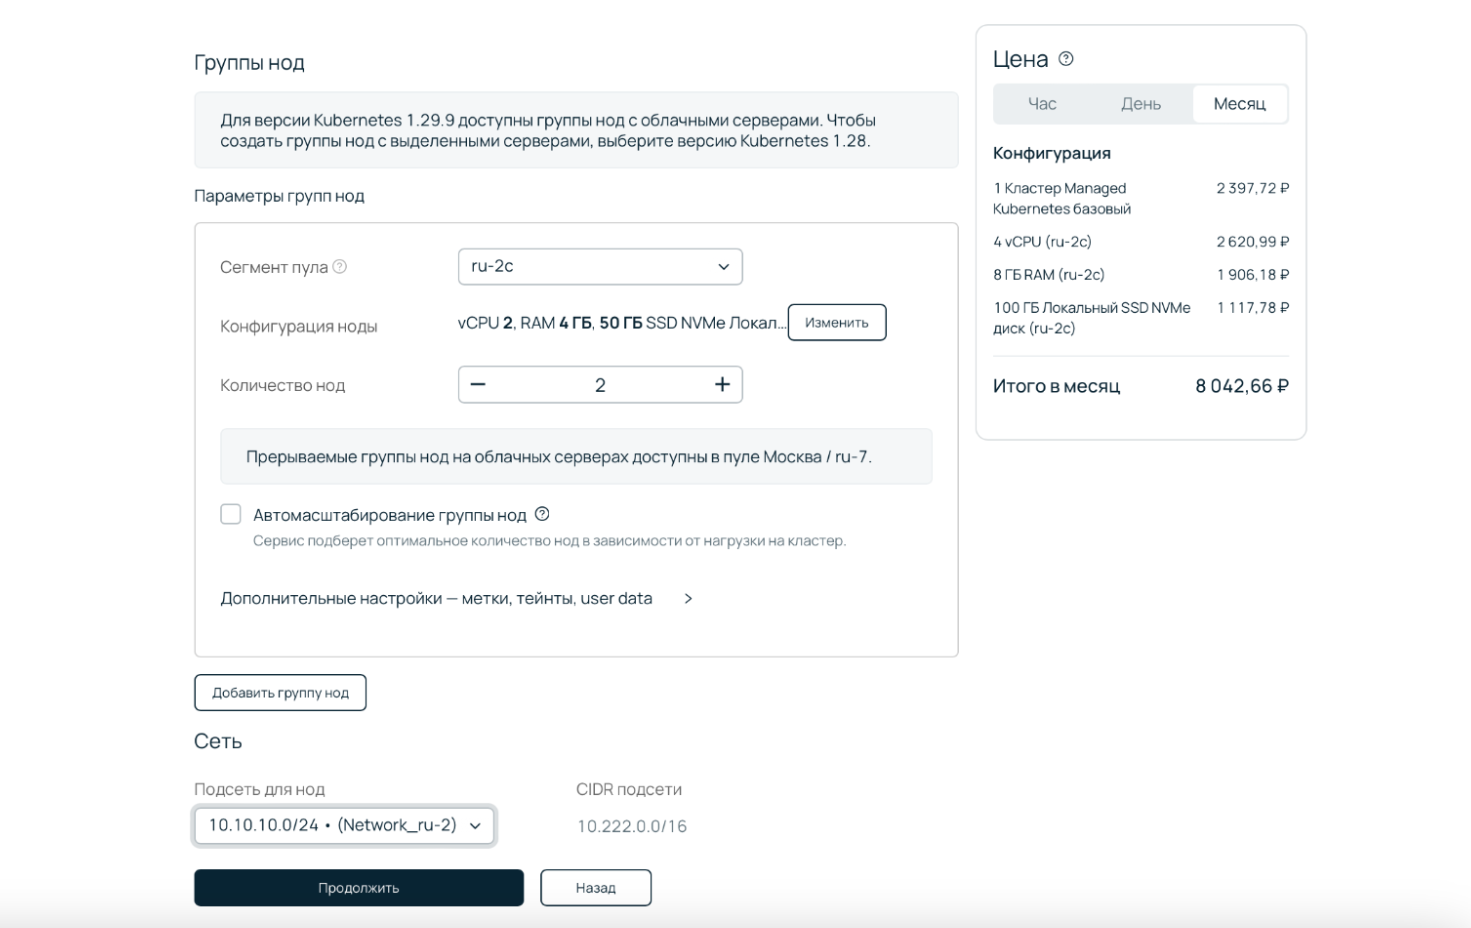The width and height of the screenshot is (1471, 928).
Task: Click help icon beside Автомасштабирование группы нод
Action: (542, 514)
